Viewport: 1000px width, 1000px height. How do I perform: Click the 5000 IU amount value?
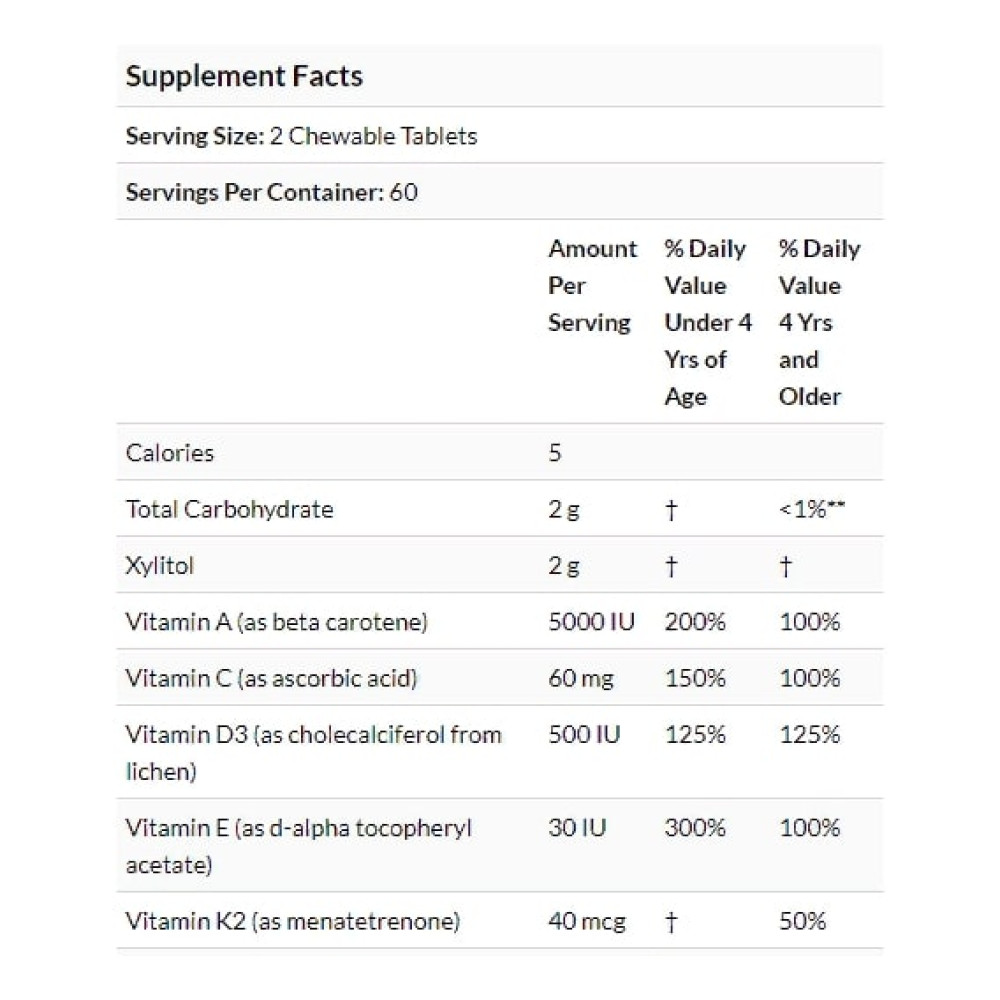tap(591, 622)
